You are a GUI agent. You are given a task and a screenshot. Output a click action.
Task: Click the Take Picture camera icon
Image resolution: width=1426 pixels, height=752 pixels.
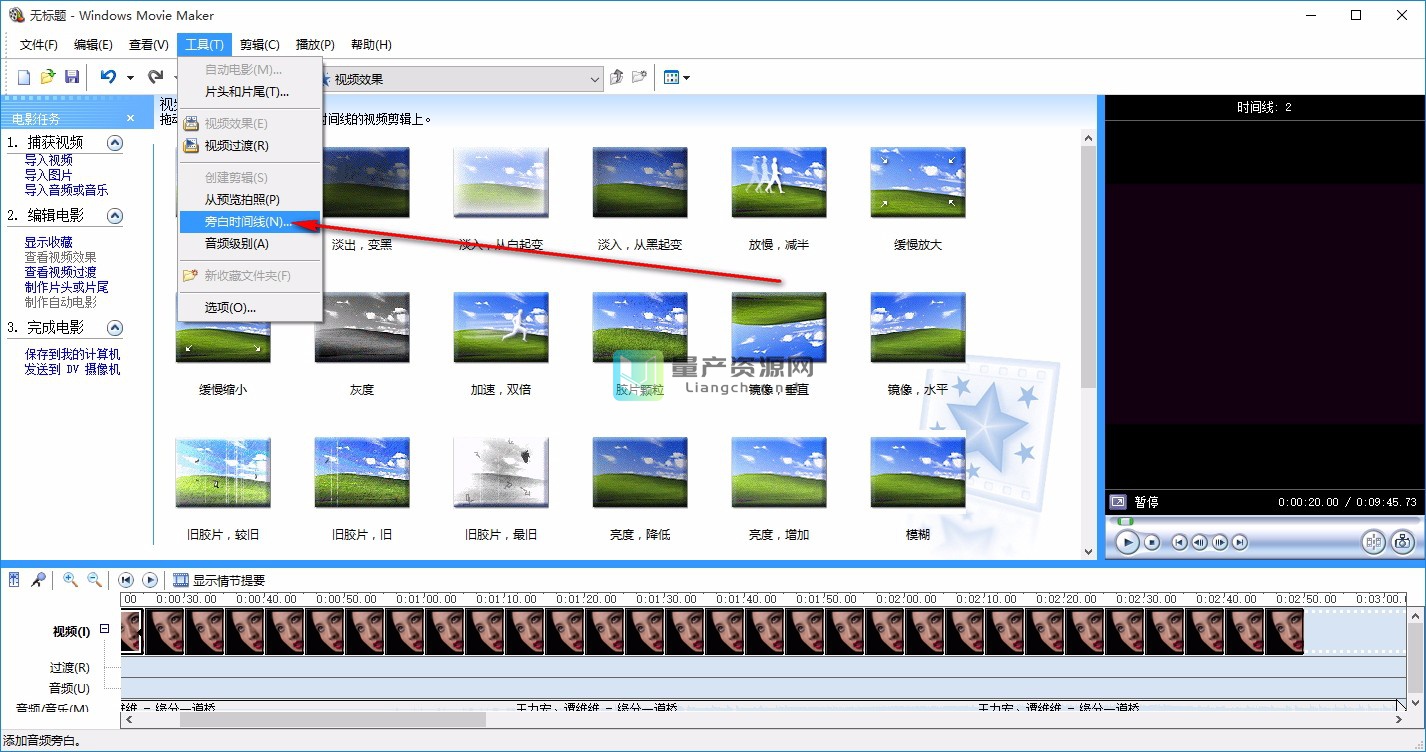click(x=1402, y=542)
